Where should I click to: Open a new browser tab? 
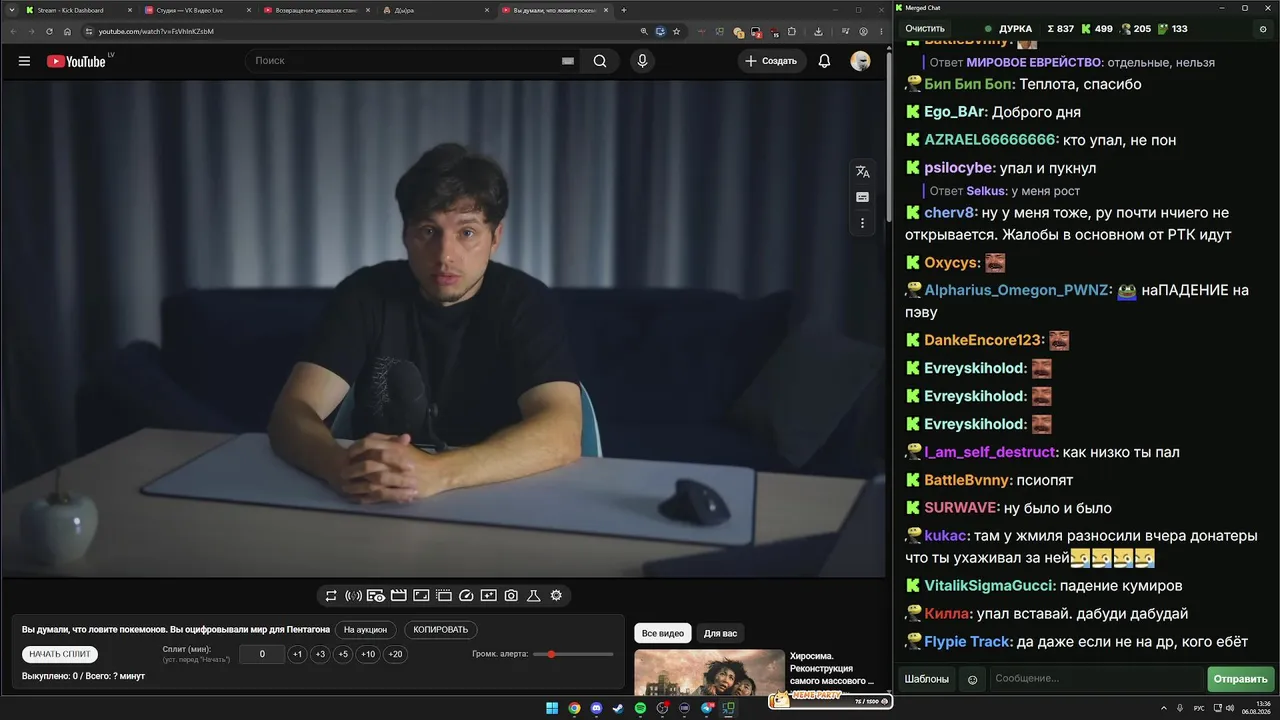point(624,10)
